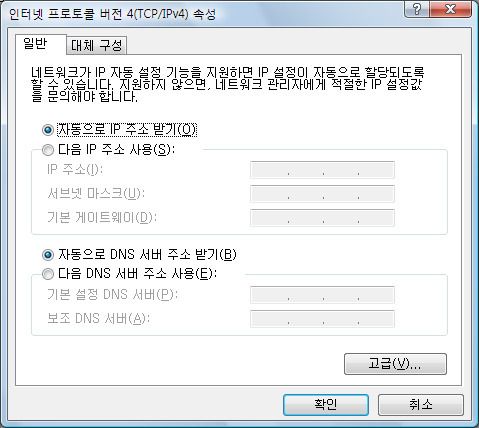This screenshot has height=428, width=479.
Task: Close the TCP/IPv4 properties dialog
Action: click(x=450, y=9)
